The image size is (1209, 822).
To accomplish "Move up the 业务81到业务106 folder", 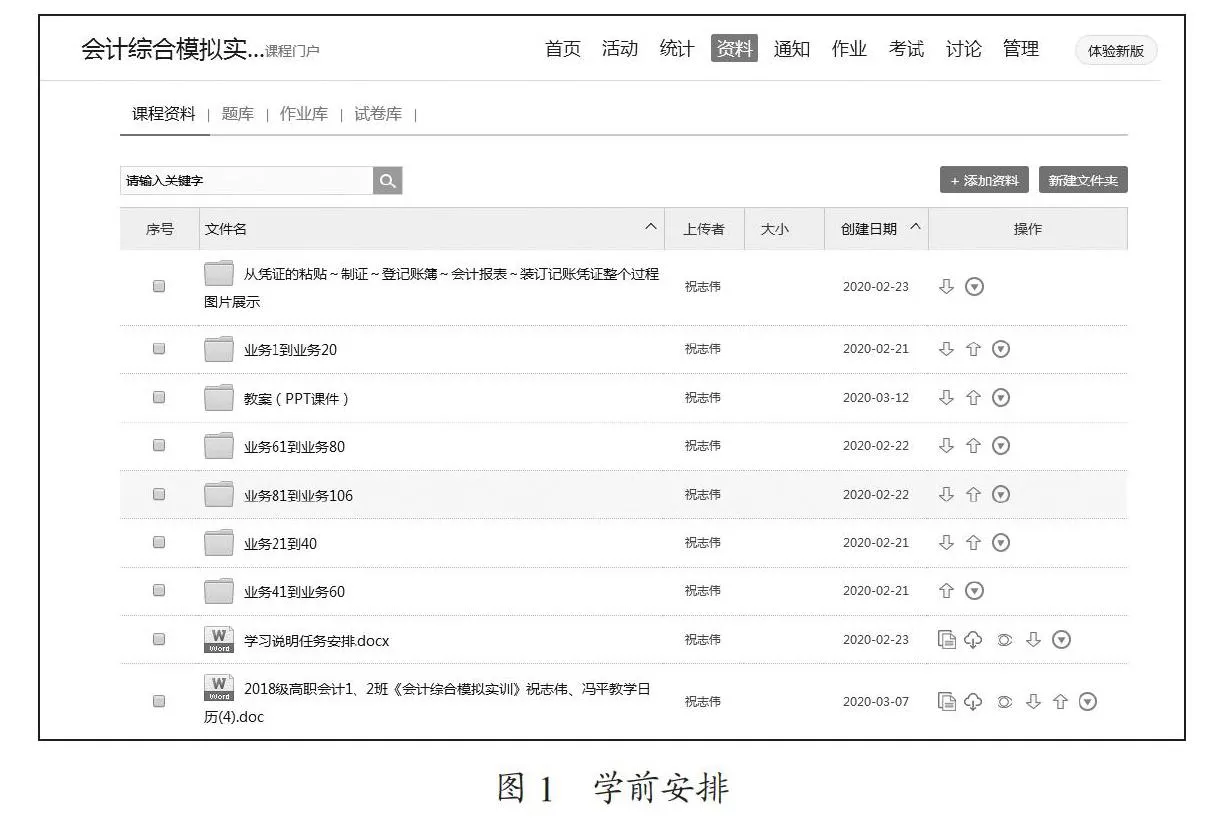I will click(973, 494).
